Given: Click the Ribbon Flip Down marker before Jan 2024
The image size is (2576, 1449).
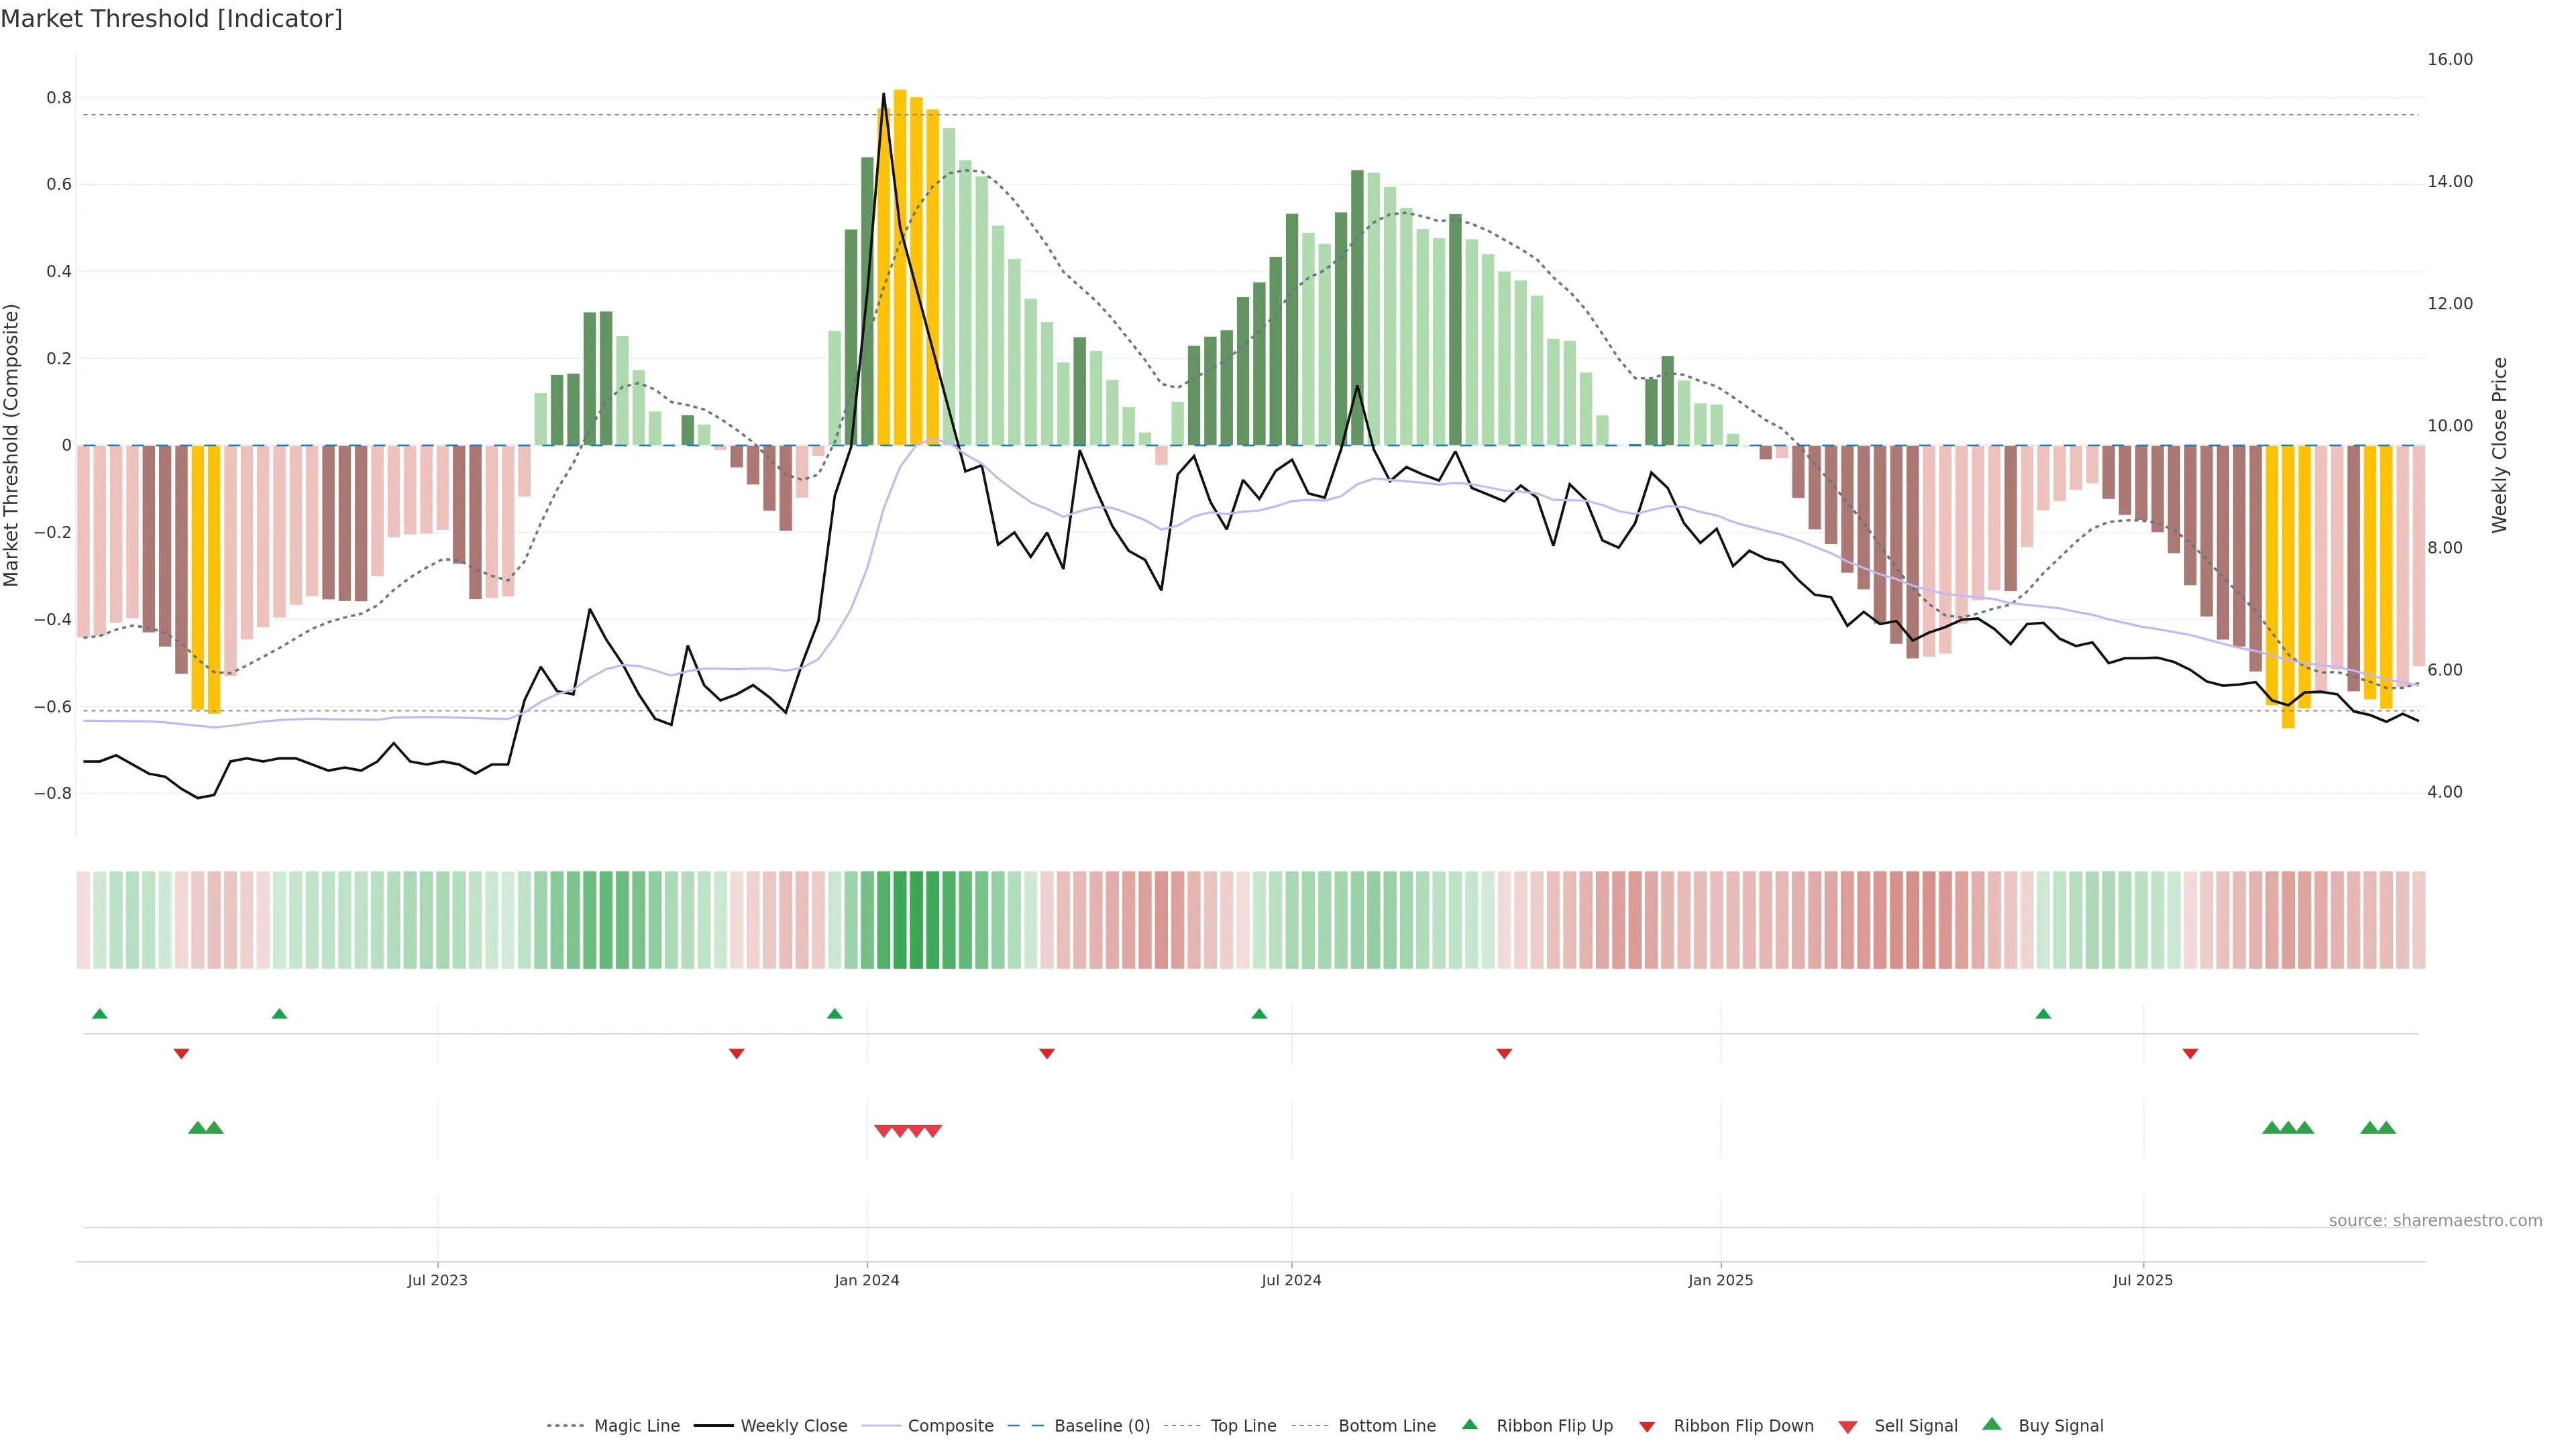Looking at the screenshot, I should [737, 1053].
